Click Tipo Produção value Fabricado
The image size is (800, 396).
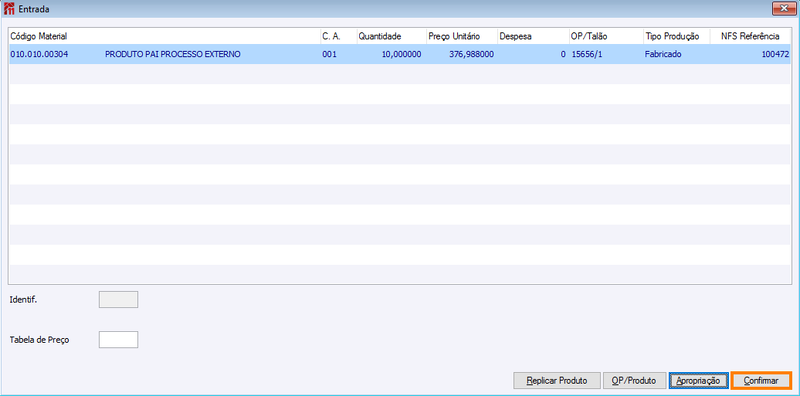[x=663, y=54]
